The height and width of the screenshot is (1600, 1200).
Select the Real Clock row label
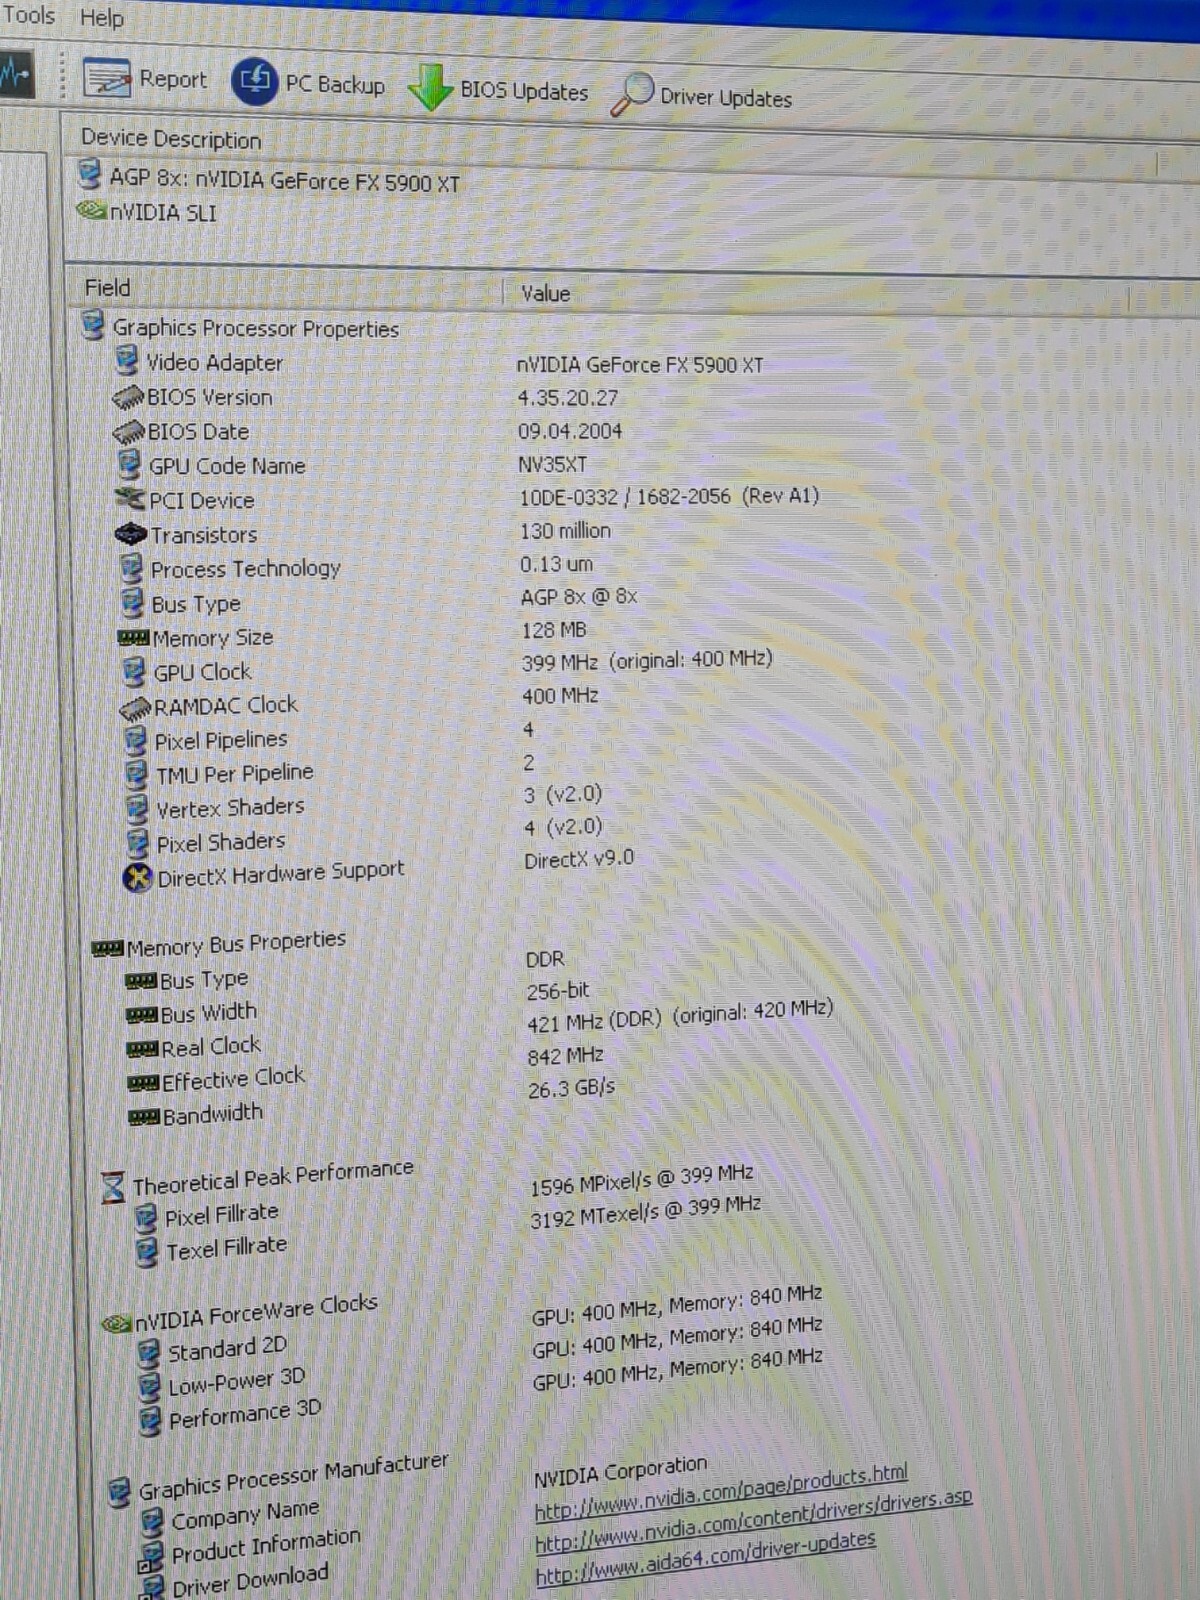point(211,1046)
